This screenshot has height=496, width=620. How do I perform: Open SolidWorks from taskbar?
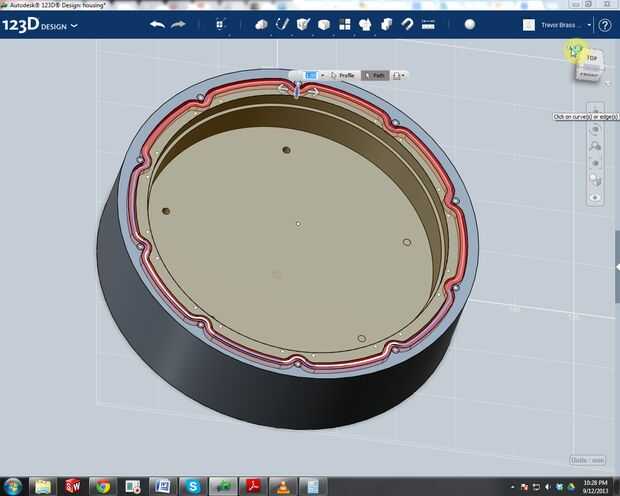(x=73, y=487)
